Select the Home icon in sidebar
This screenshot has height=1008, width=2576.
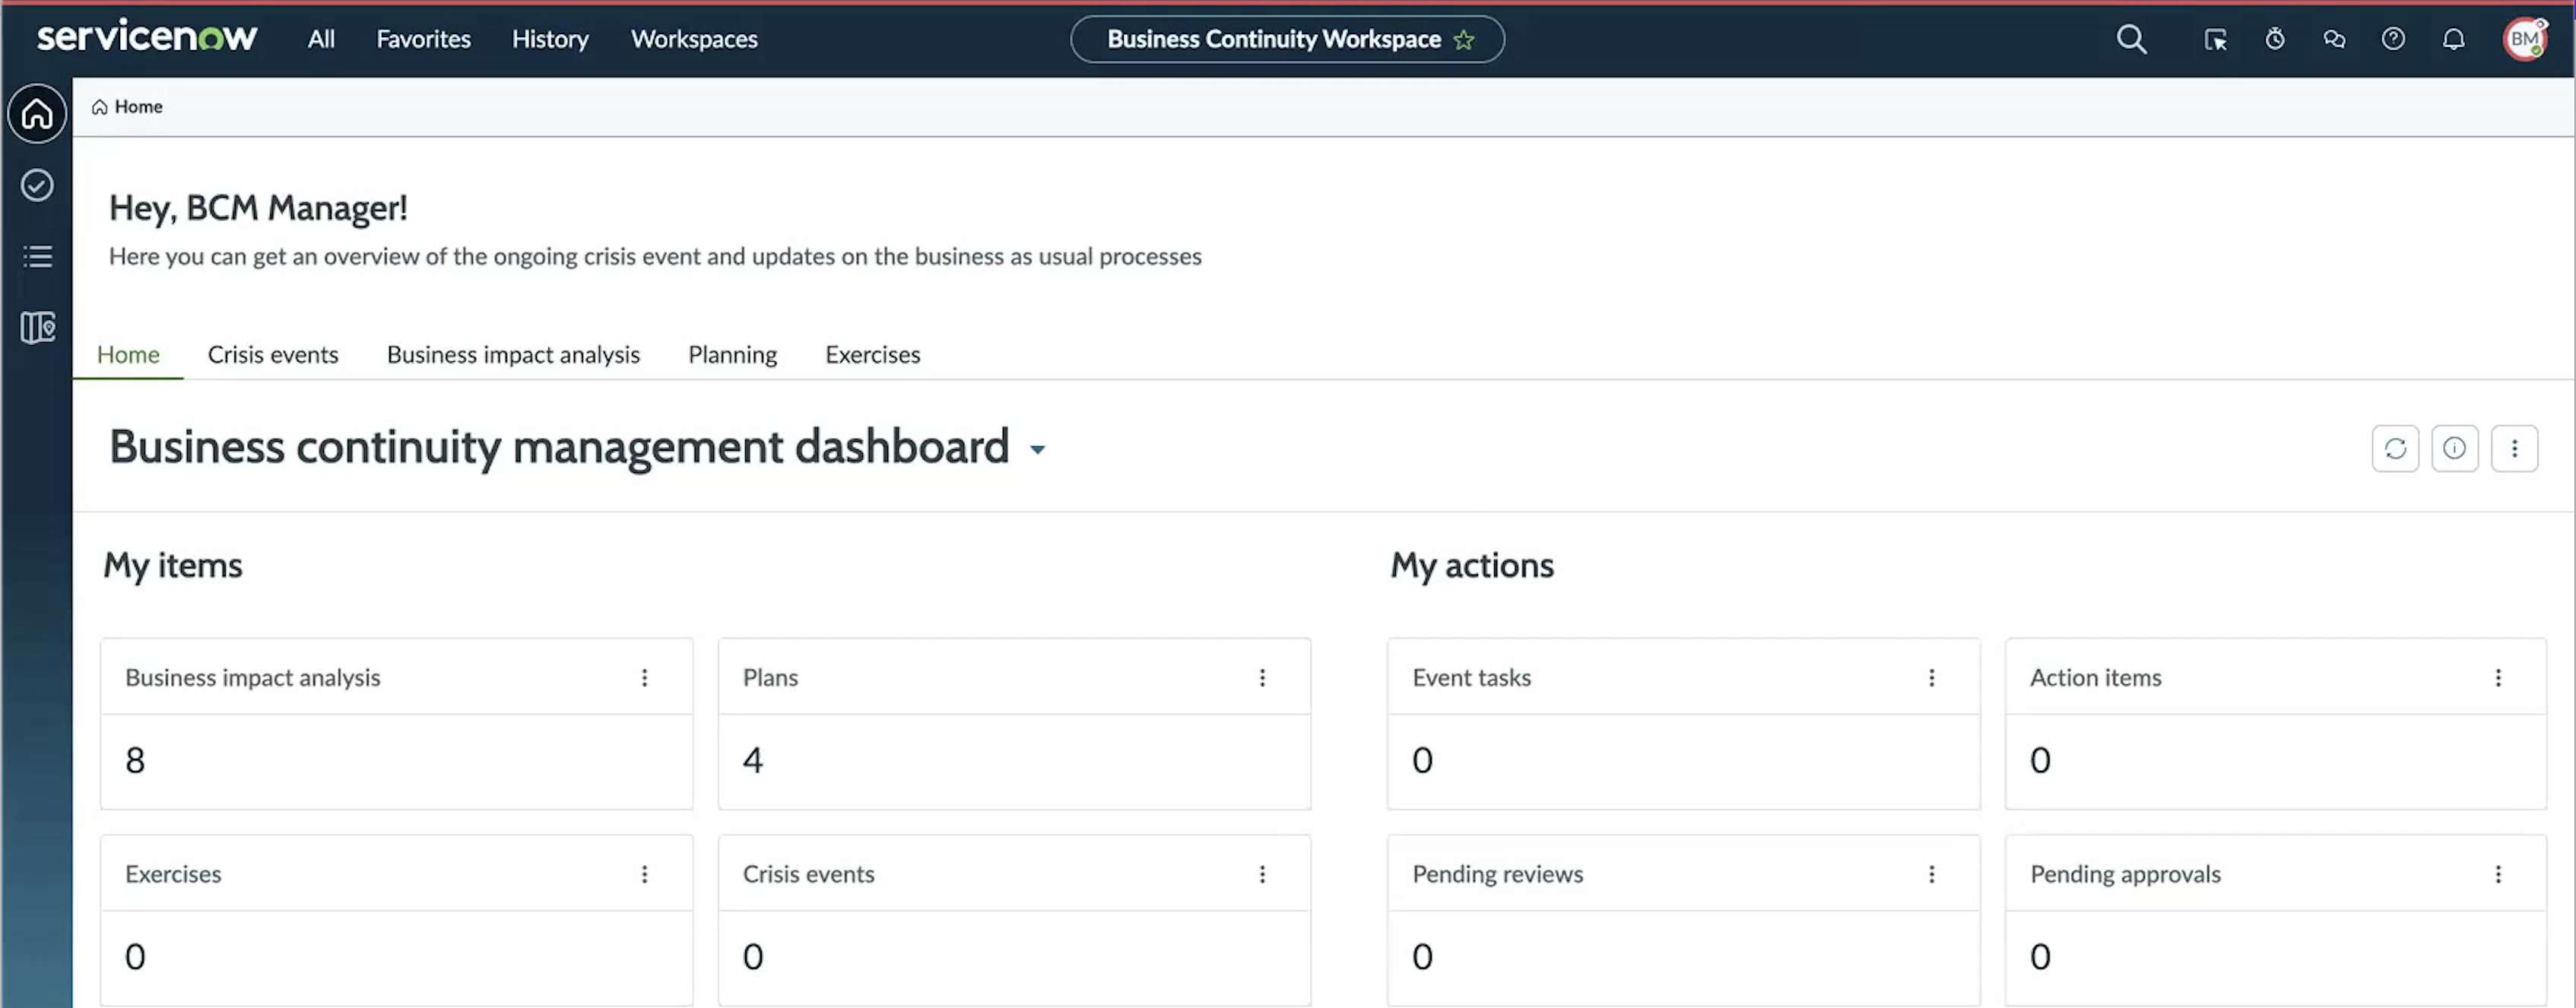coord(37,113)
